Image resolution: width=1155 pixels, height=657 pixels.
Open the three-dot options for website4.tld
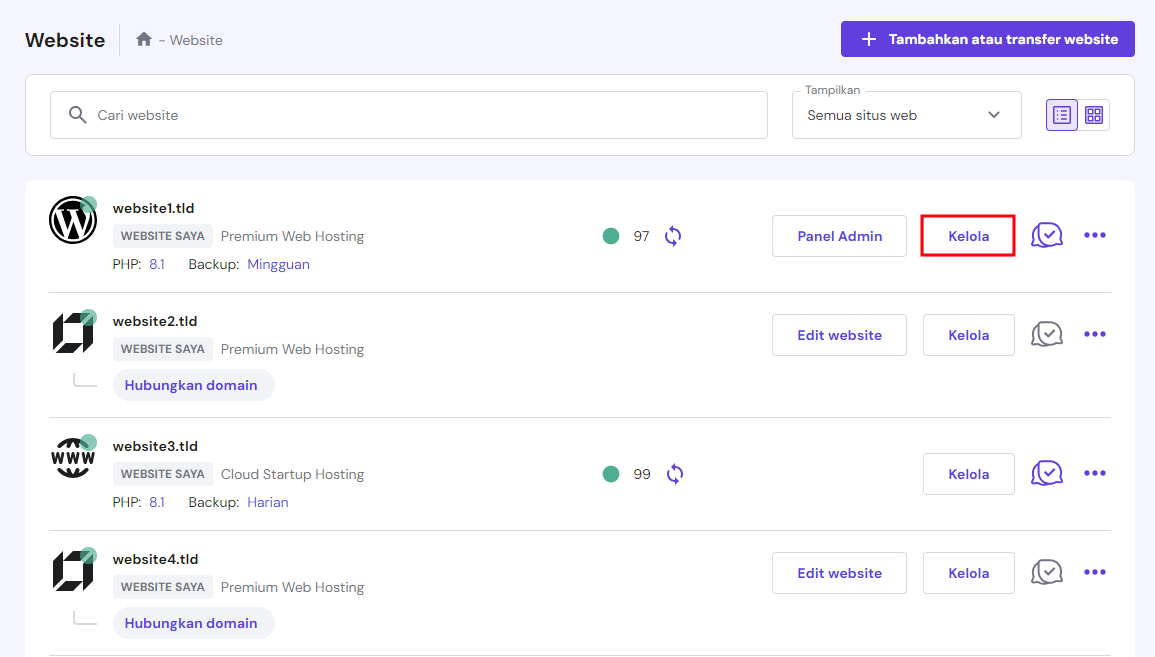click(x=1095, y=571)
